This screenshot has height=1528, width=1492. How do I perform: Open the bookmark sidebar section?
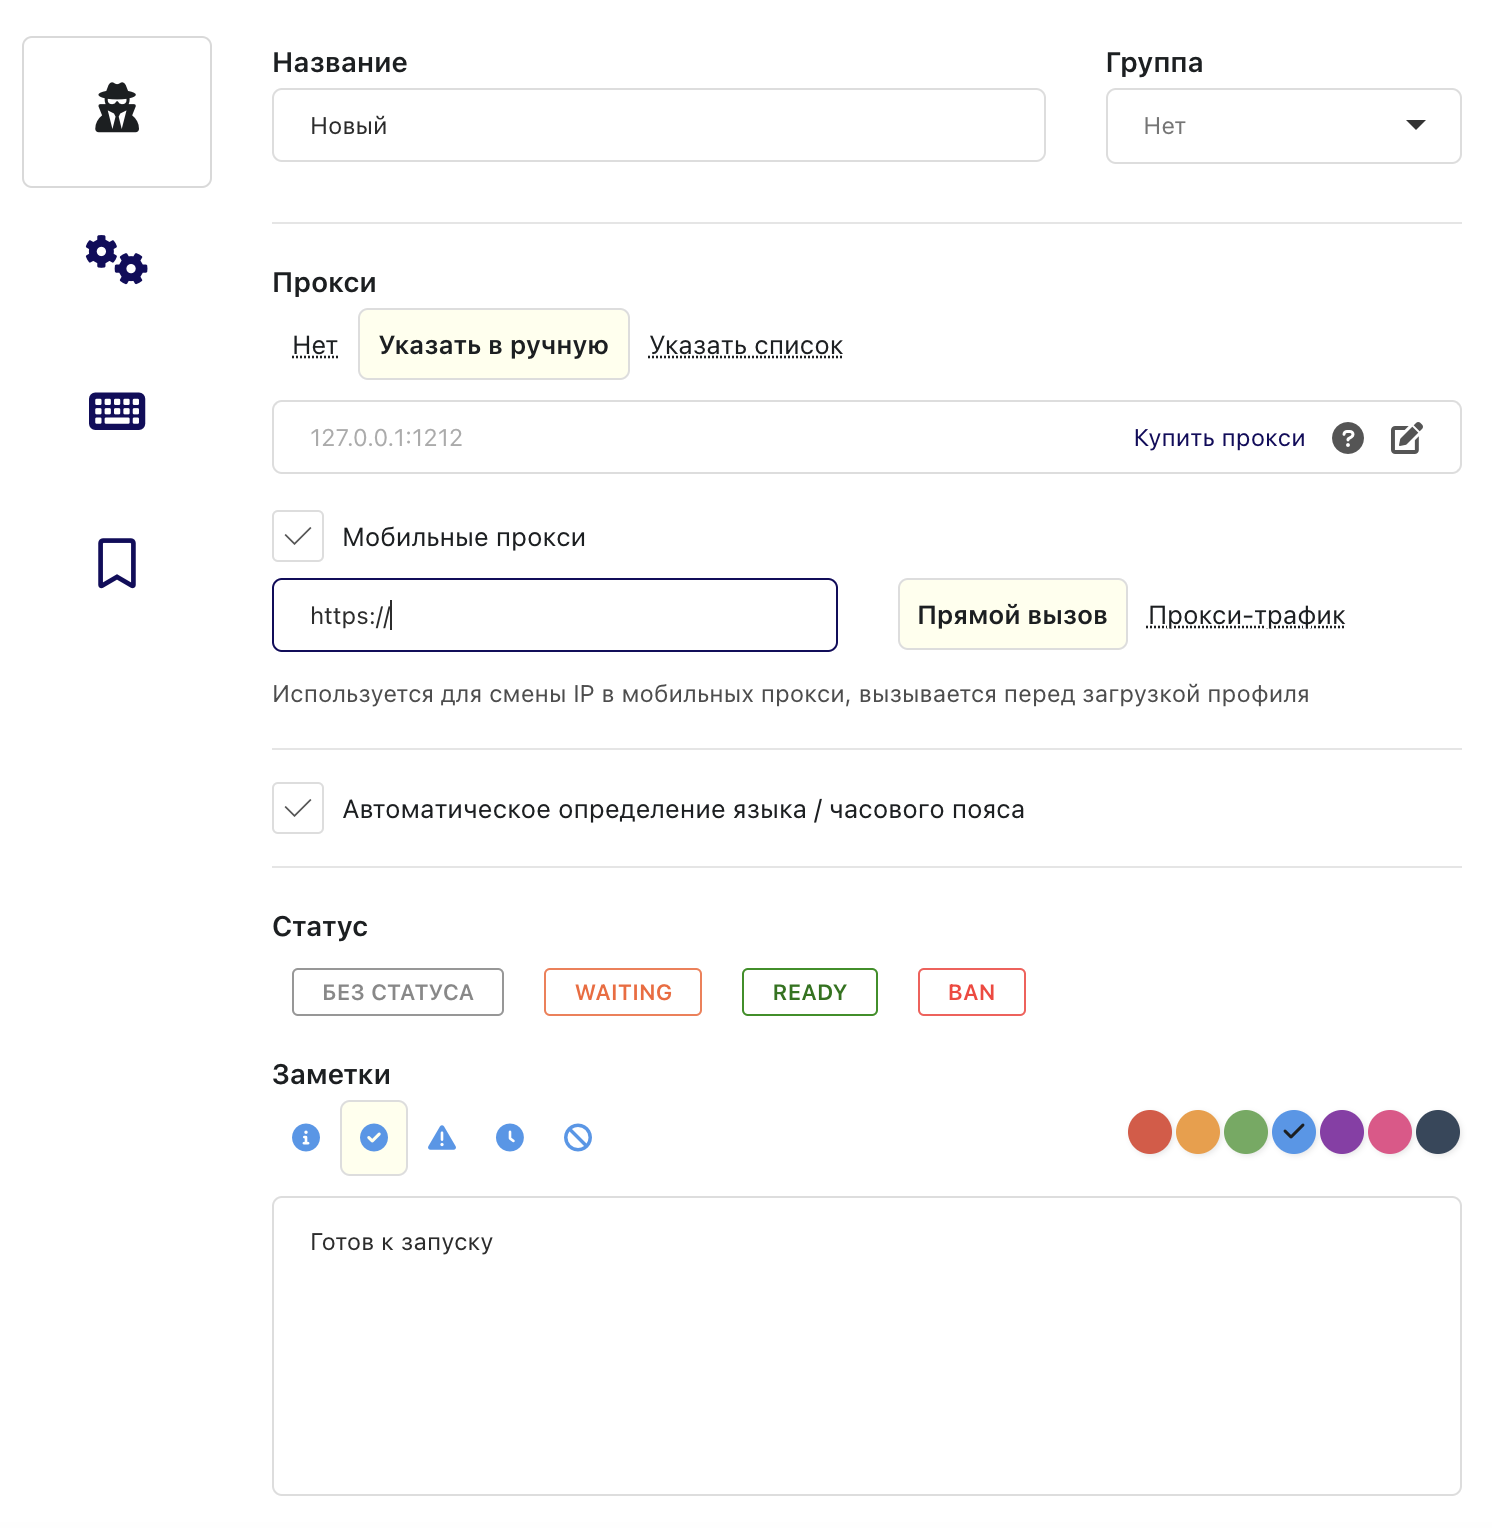pos(117,563)
